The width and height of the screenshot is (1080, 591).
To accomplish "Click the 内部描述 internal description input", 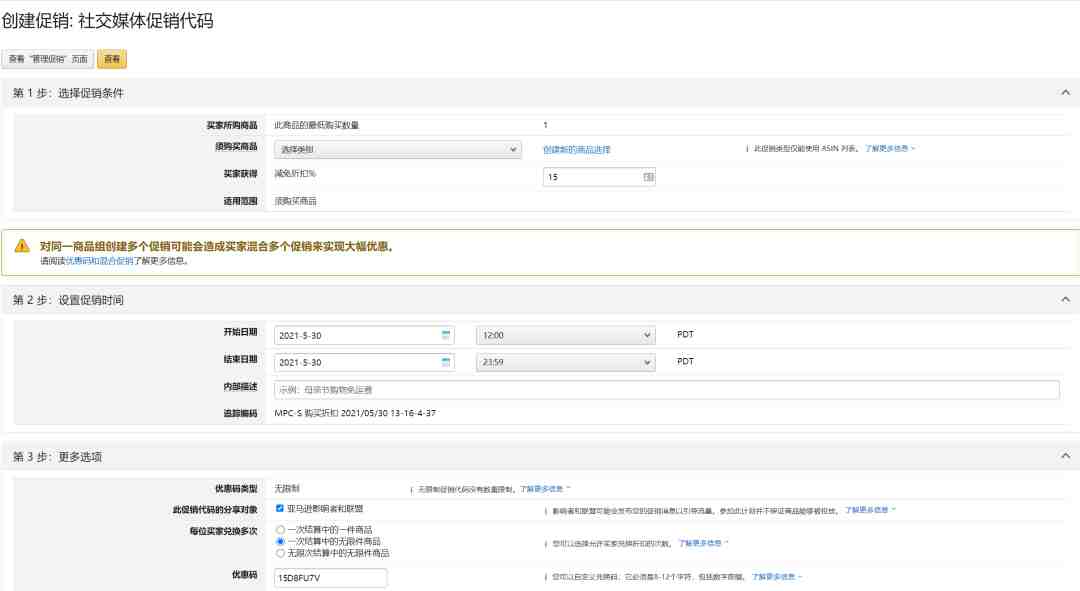I will click(667, 390).
